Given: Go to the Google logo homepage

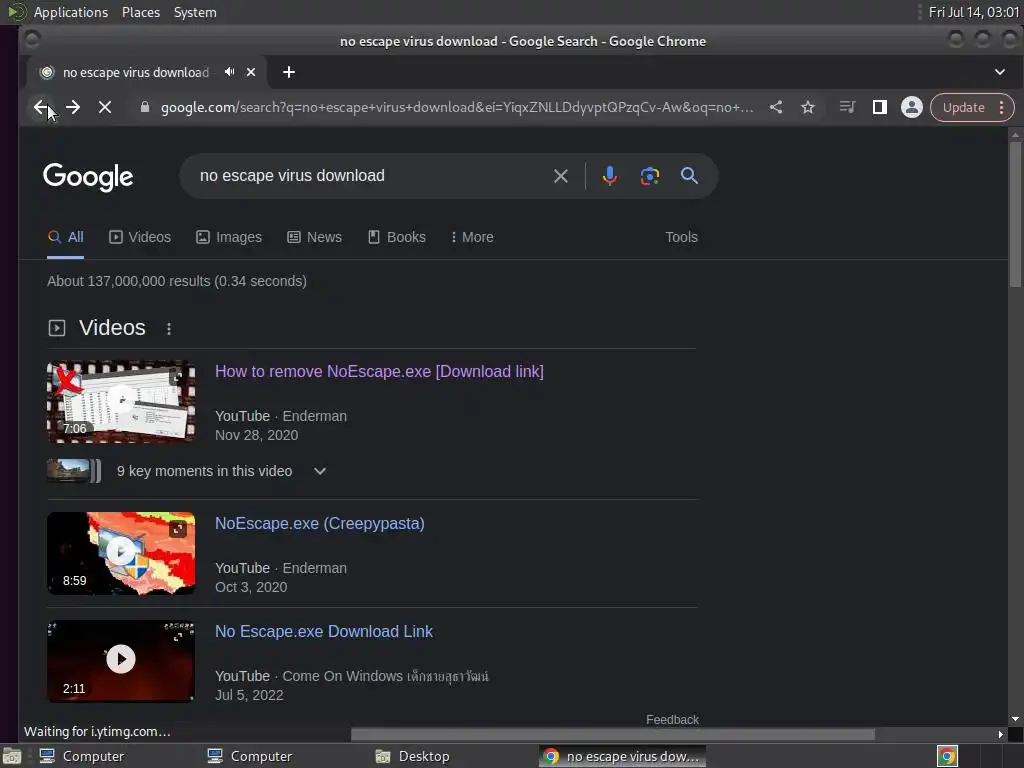Looking at the screenshot, I should [88, 177].
